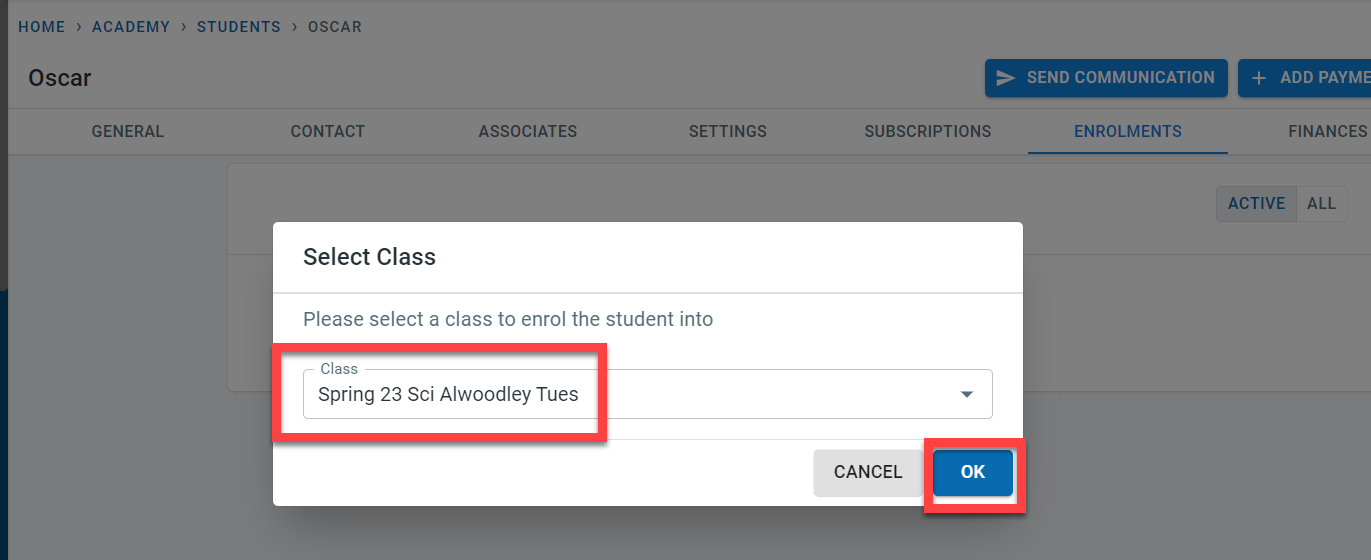The width and height of the screenshot is (1371, 560).
Task: Open the Students breadcrumb link
Action: 239,27
